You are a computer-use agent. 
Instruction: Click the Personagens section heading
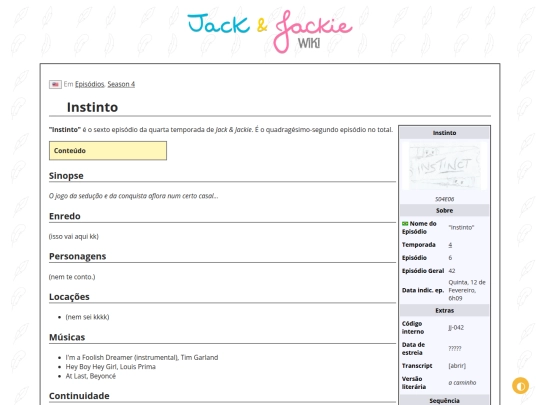pos(77,256)
